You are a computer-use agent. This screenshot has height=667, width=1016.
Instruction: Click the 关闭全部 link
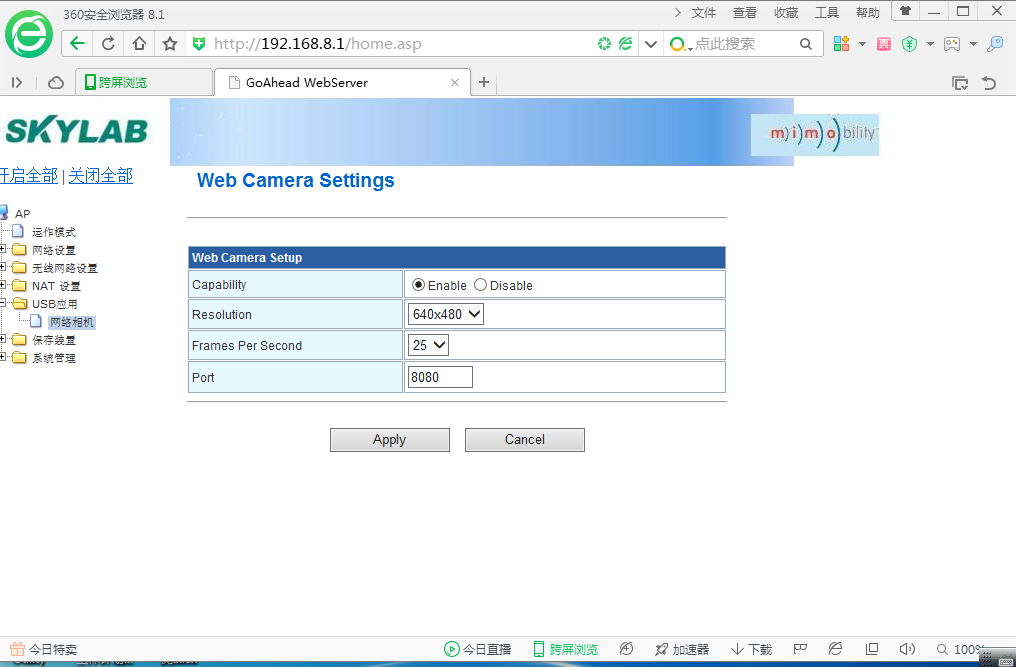tap(100, 176)
